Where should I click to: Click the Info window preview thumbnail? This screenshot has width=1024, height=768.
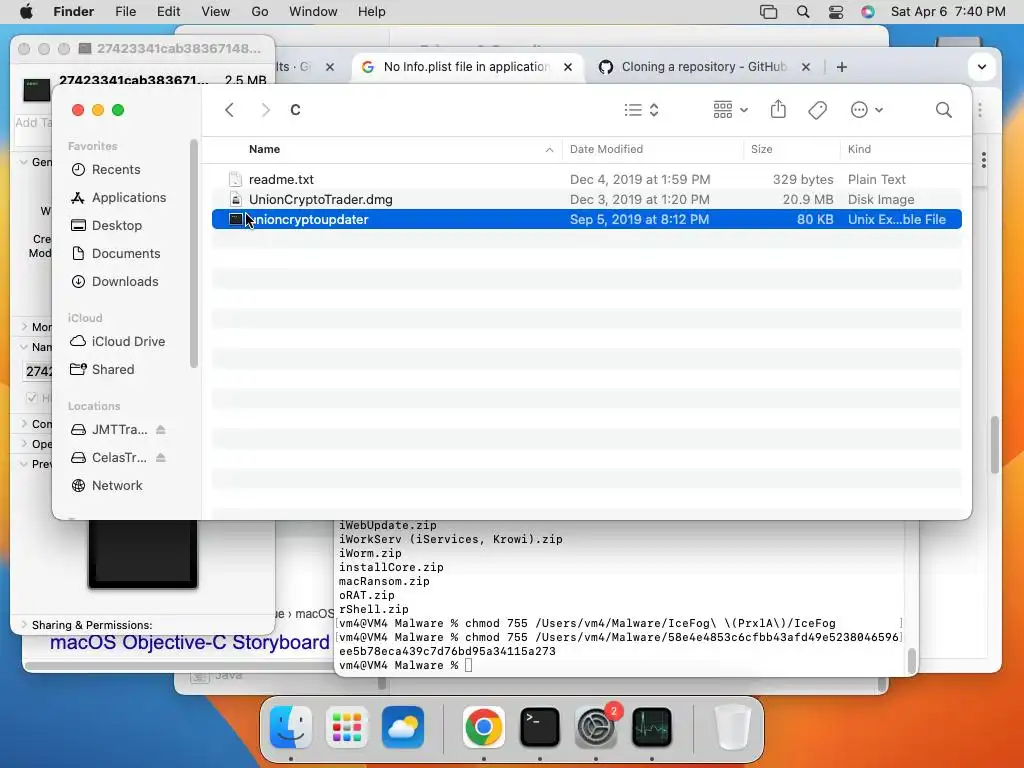(143, 553)
